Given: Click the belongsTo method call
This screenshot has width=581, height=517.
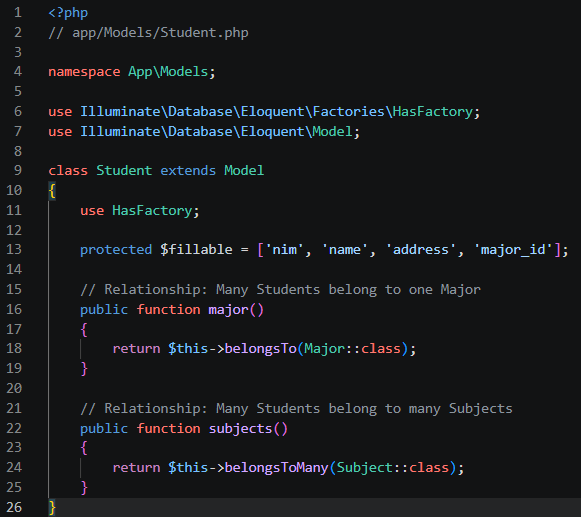Looking at the screenshot, I should [260, 349].
